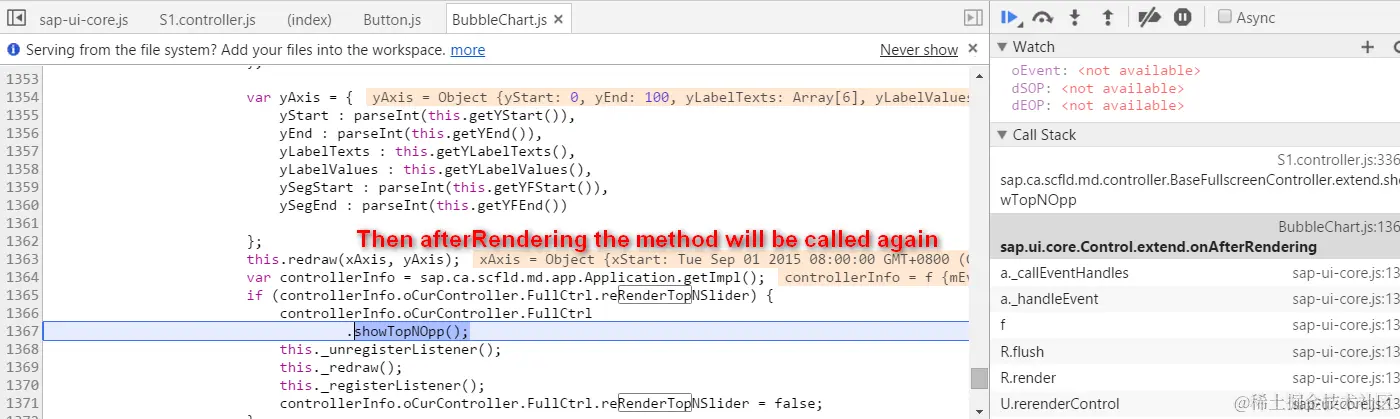The width and height of the screenshot is (1400, 419).
Task: Select the showTopNOpp call stack frame
Action: (1195, 180)
